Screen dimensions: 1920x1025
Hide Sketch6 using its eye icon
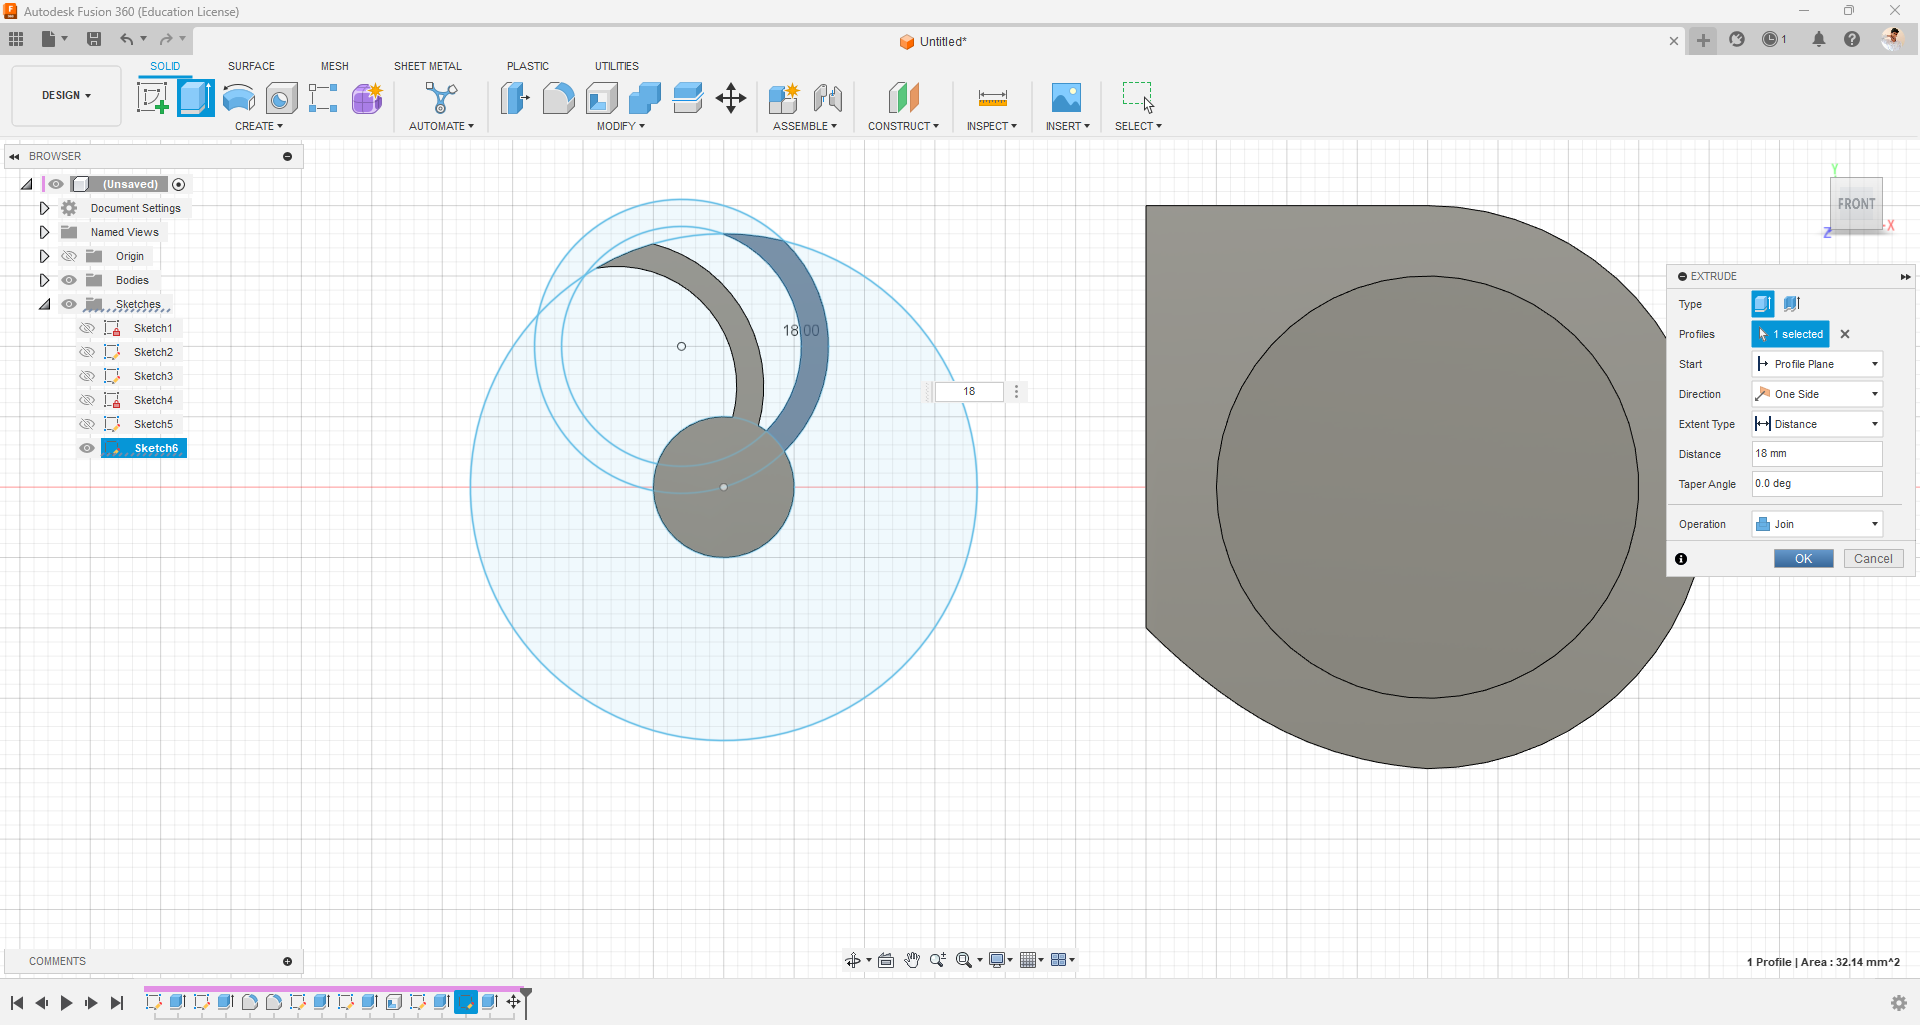87,448
